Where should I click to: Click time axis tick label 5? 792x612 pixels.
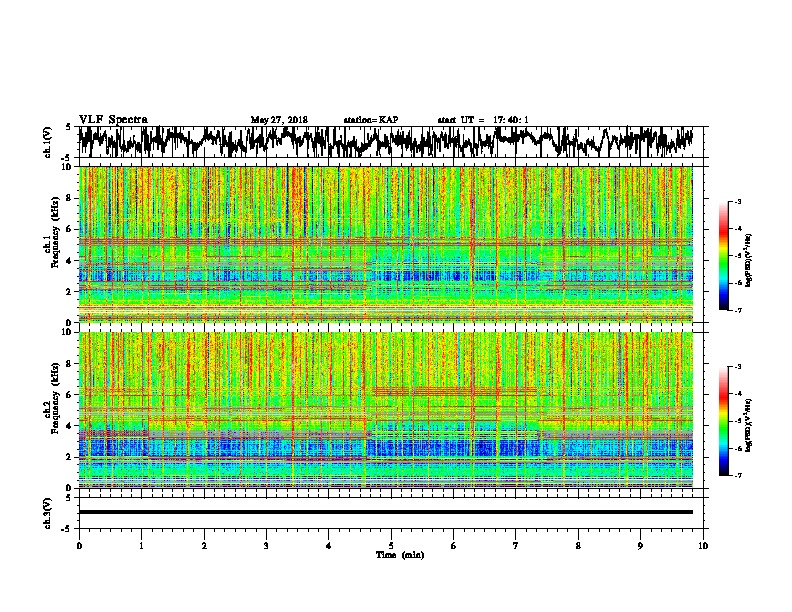391,546
